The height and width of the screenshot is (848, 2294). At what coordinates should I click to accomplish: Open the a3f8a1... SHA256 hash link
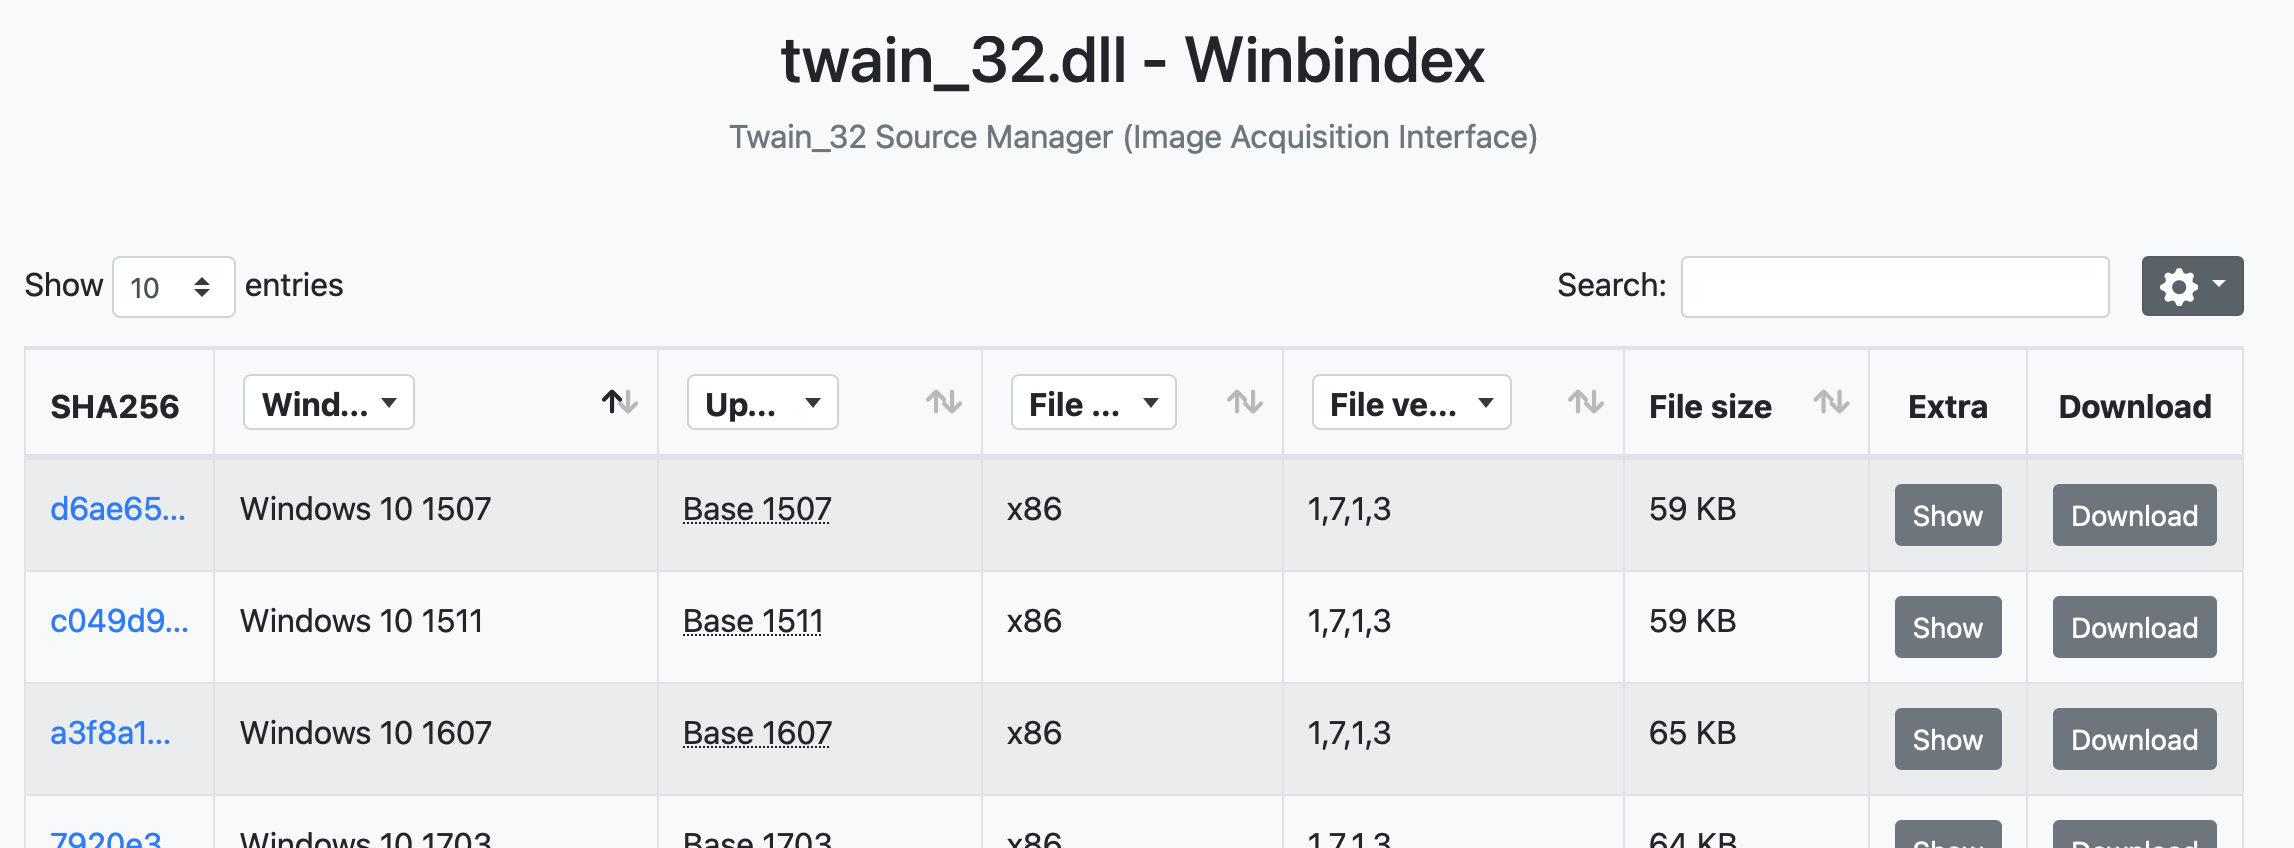click(110, 733)
